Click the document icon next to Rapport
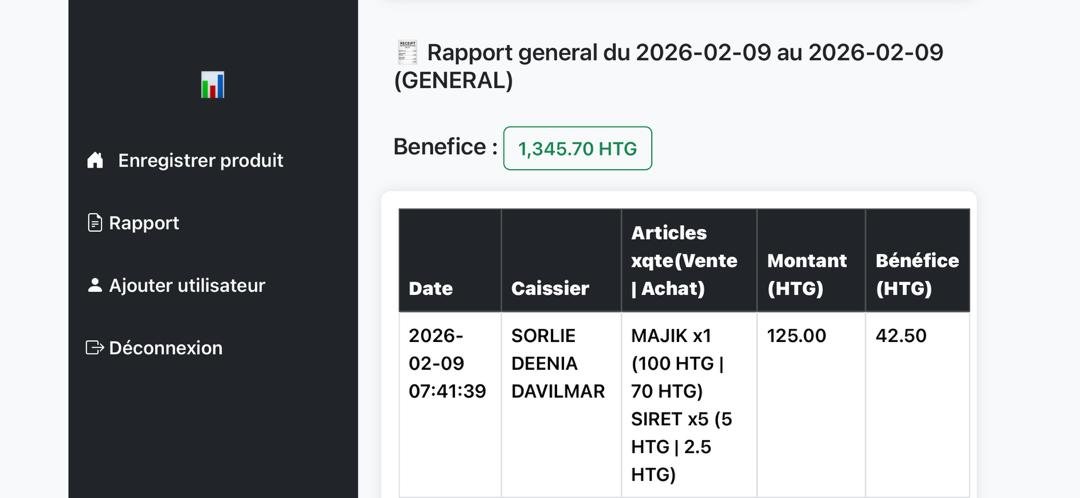The height and width of the screenshot is (498, 1080). [95, 223]
